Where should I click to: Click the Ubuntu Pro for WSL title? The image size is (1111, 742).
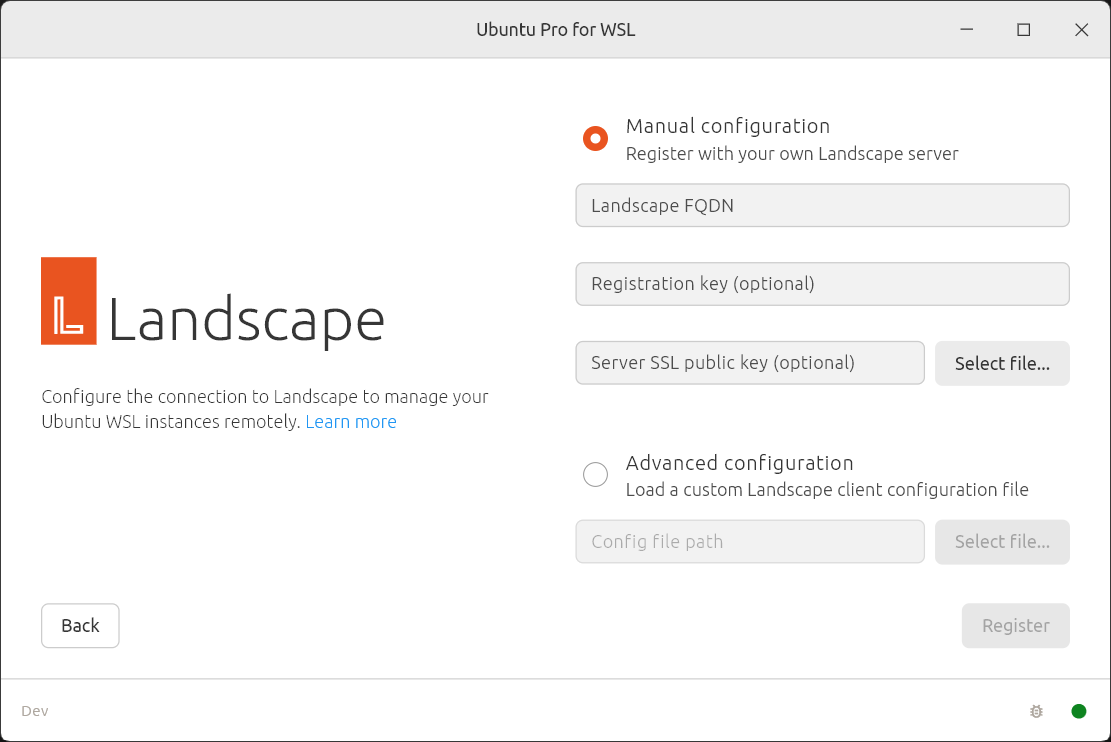555,29
